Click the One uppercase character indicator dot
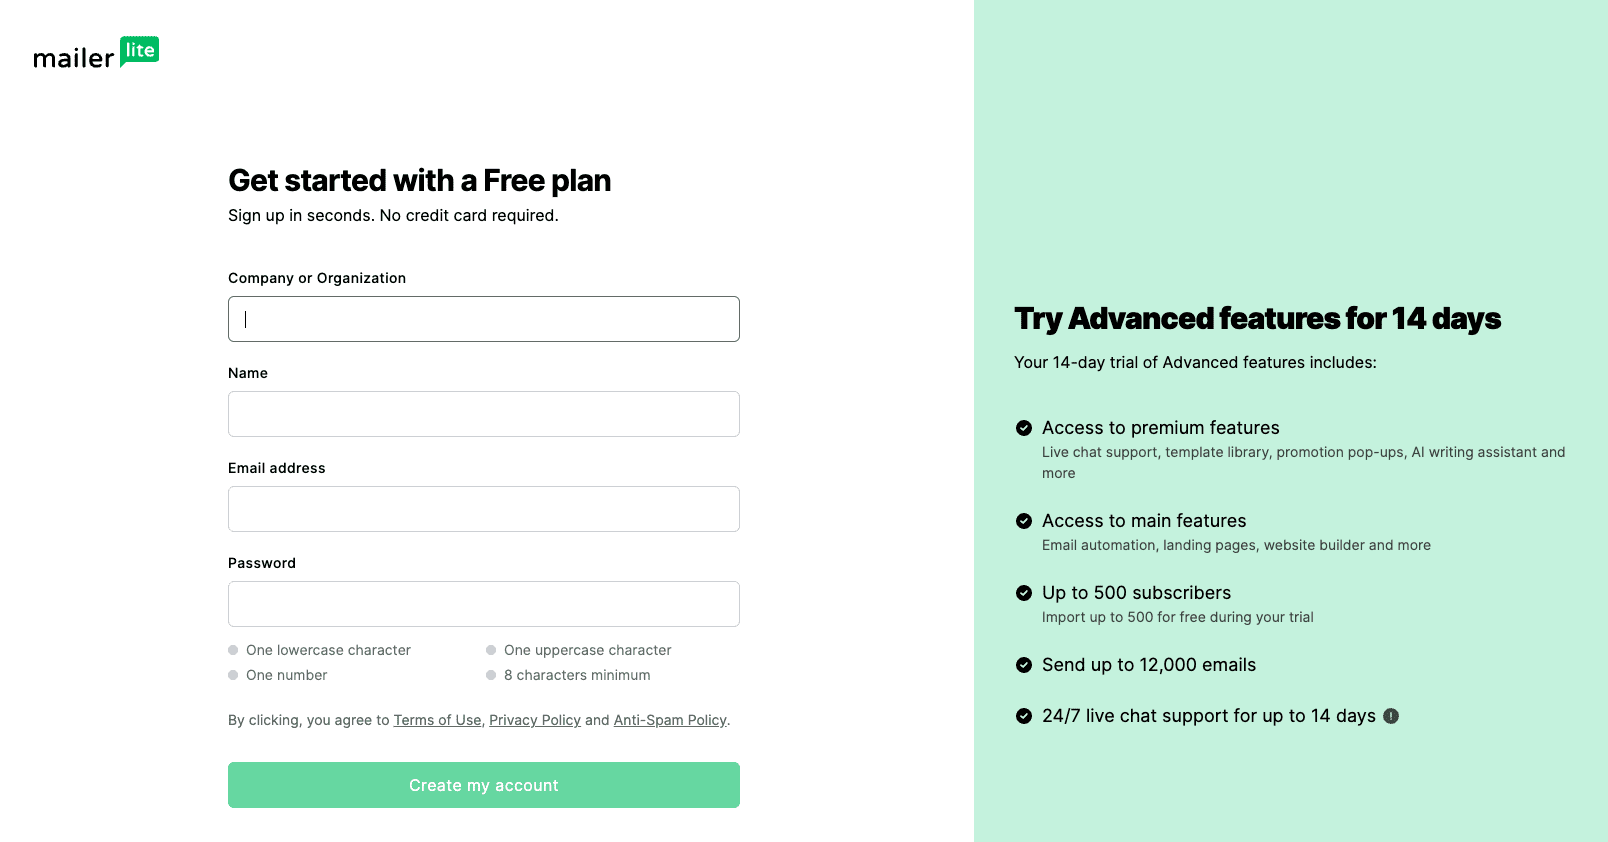 491,650
